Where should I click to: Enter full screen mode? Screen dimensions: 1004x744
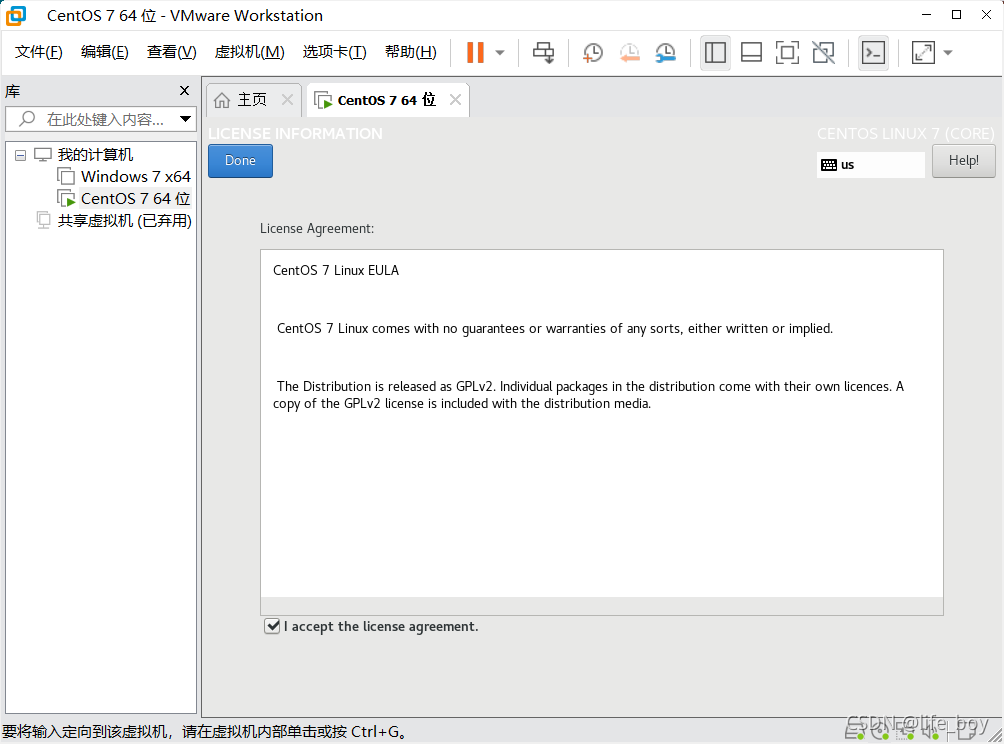pyautogui.click(x=787, y=53)
